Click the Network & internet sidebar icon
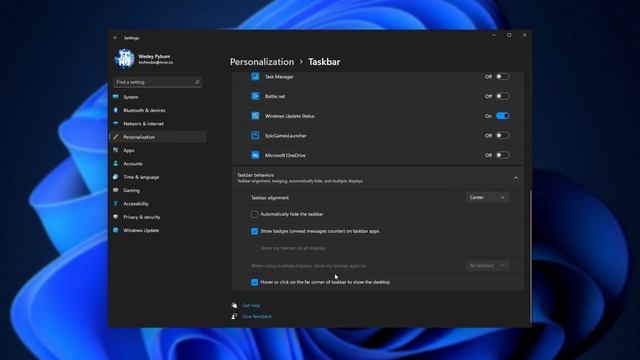 [x=116, y=123]
